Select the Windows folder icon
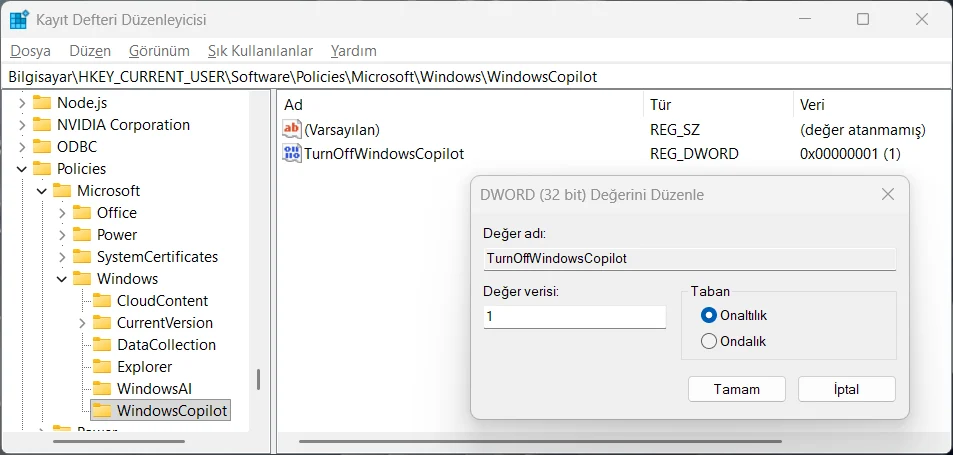 (82, 279)
